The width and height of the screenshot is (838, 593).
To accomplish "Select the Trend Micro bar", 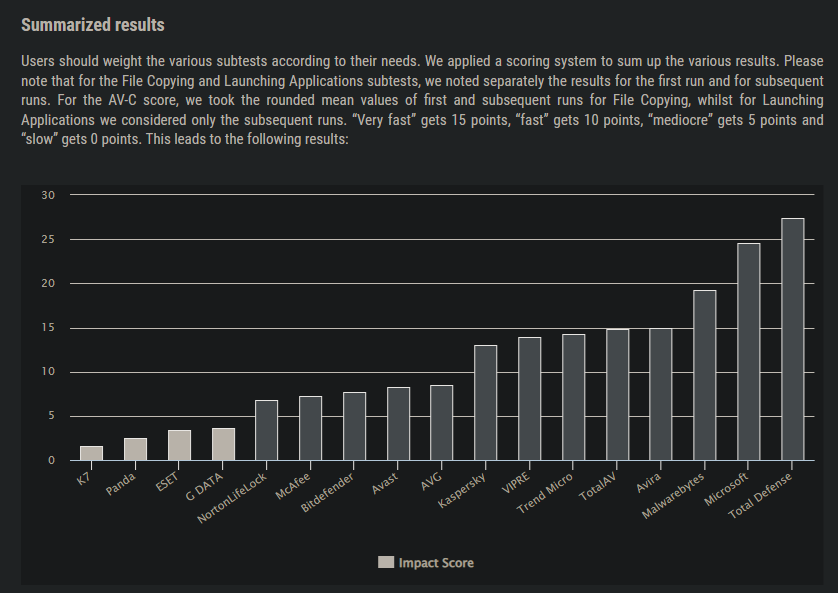I will 573,397.
